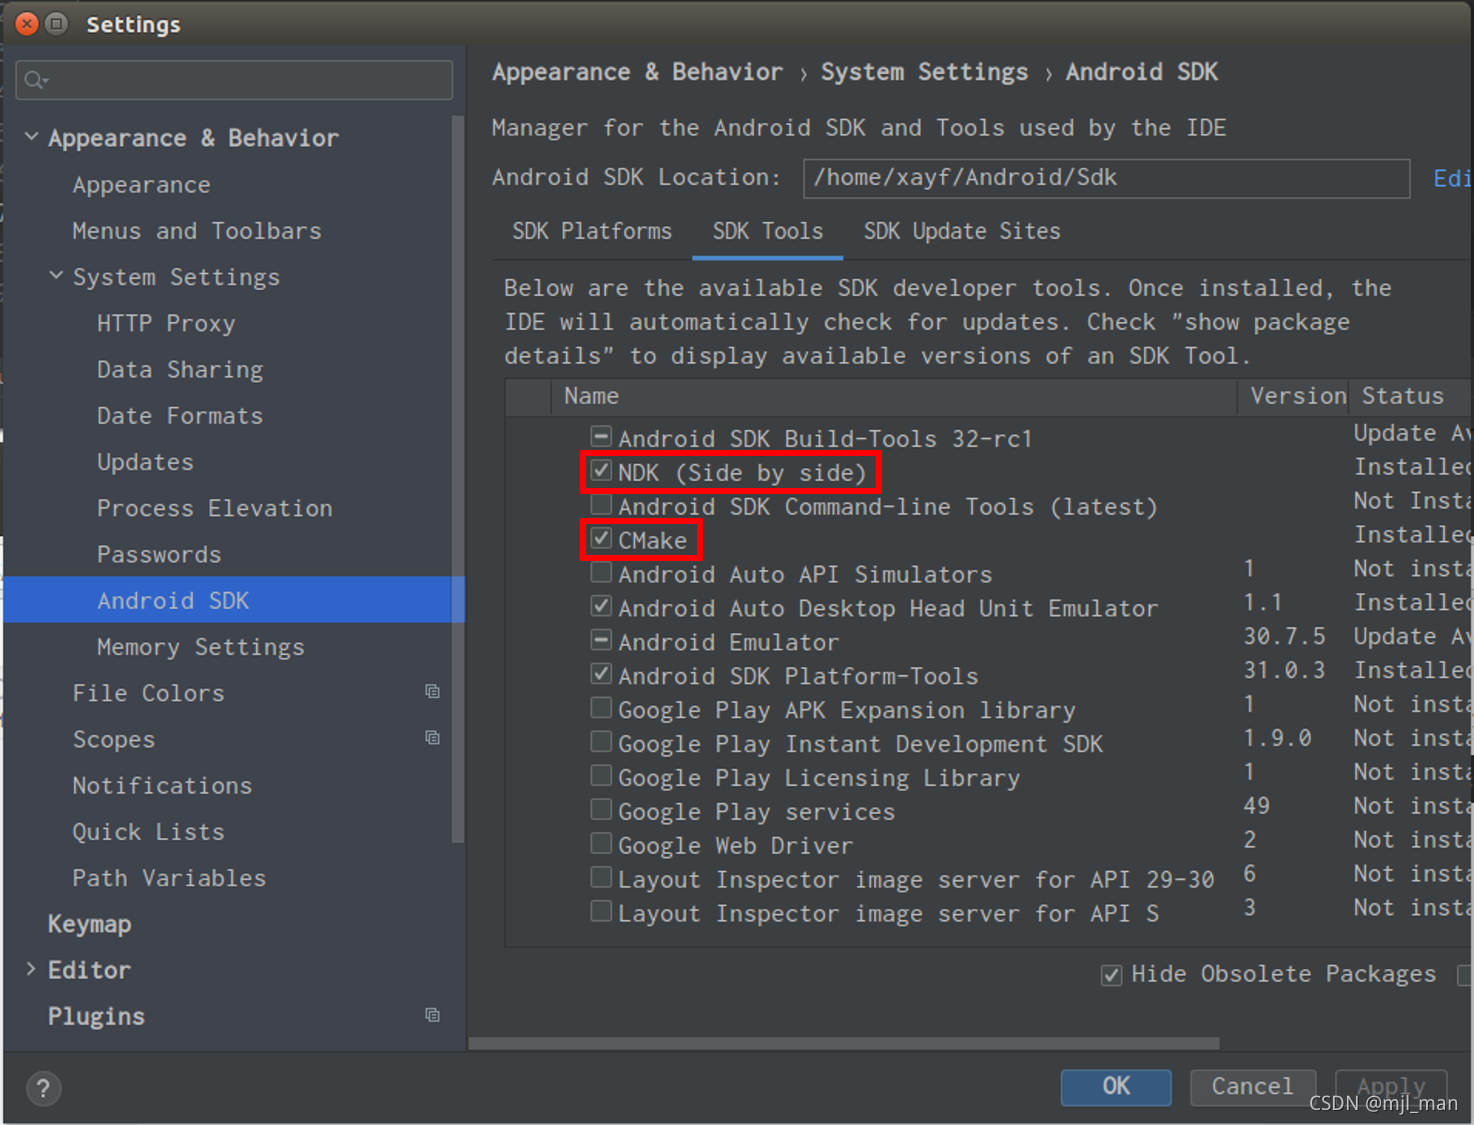Uncheck the NDK (Side by side) checkbox
The height and width of the screenshot is (1125, 1474).
pos(601,470)
